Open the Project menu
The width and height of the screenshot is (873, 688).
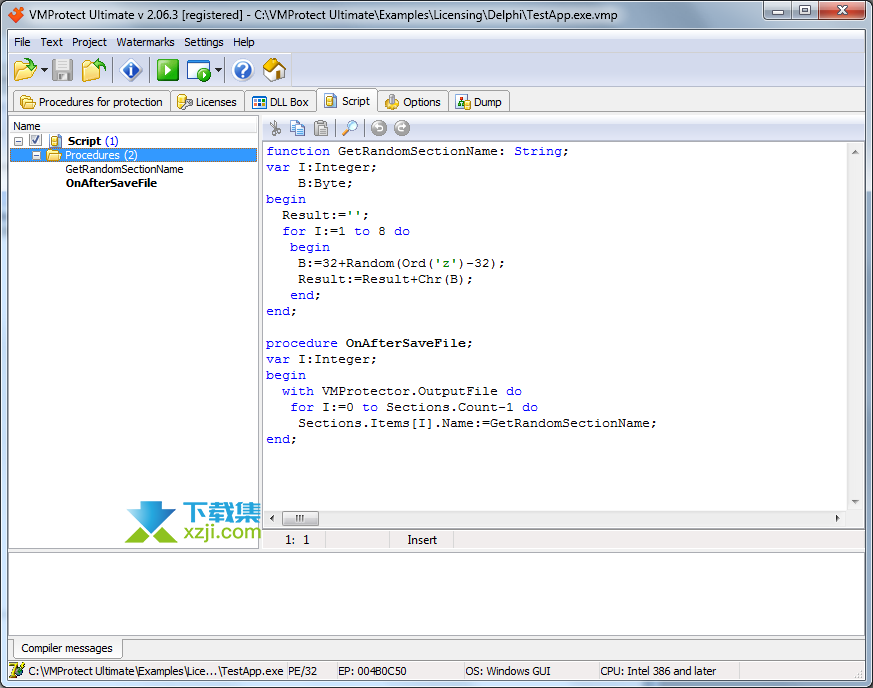pyautogui.click(x=89, y=42)
